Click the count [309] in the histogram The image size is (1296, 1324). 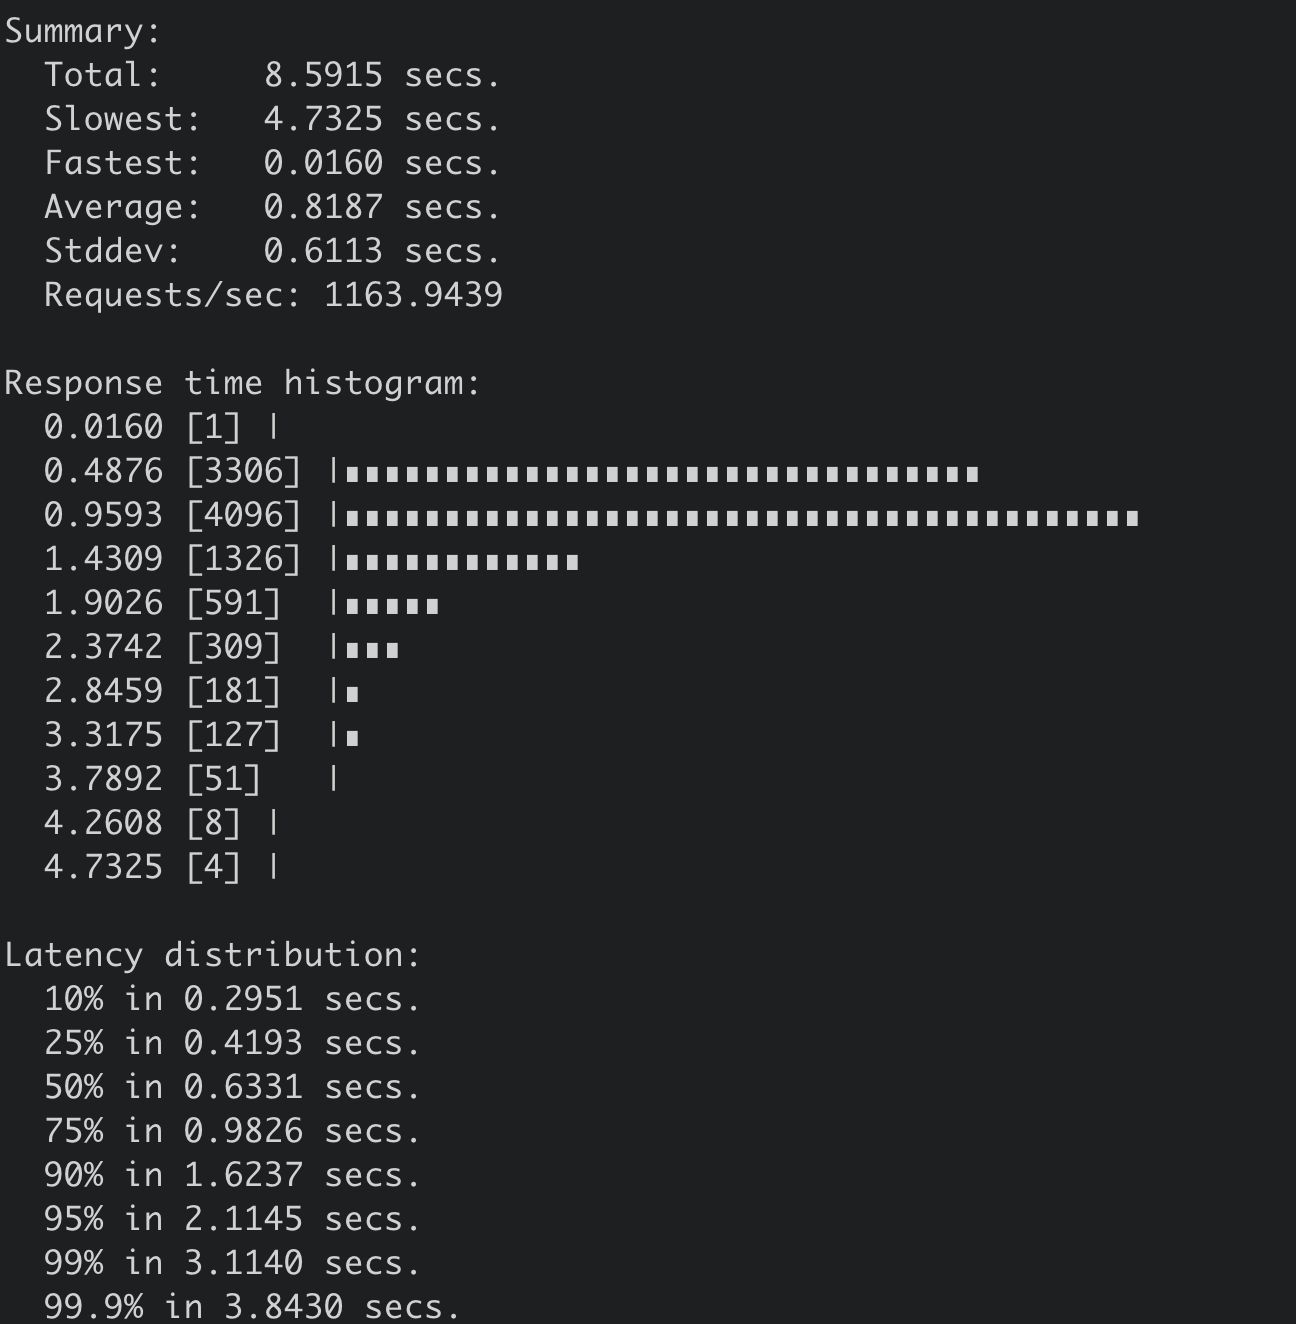233,647
